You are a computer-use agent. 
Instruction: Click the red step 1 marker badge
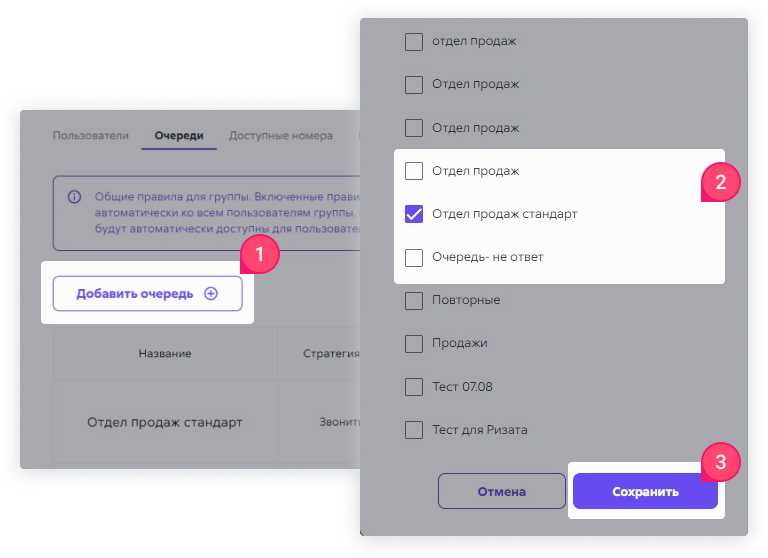click(x=259, y=254)
